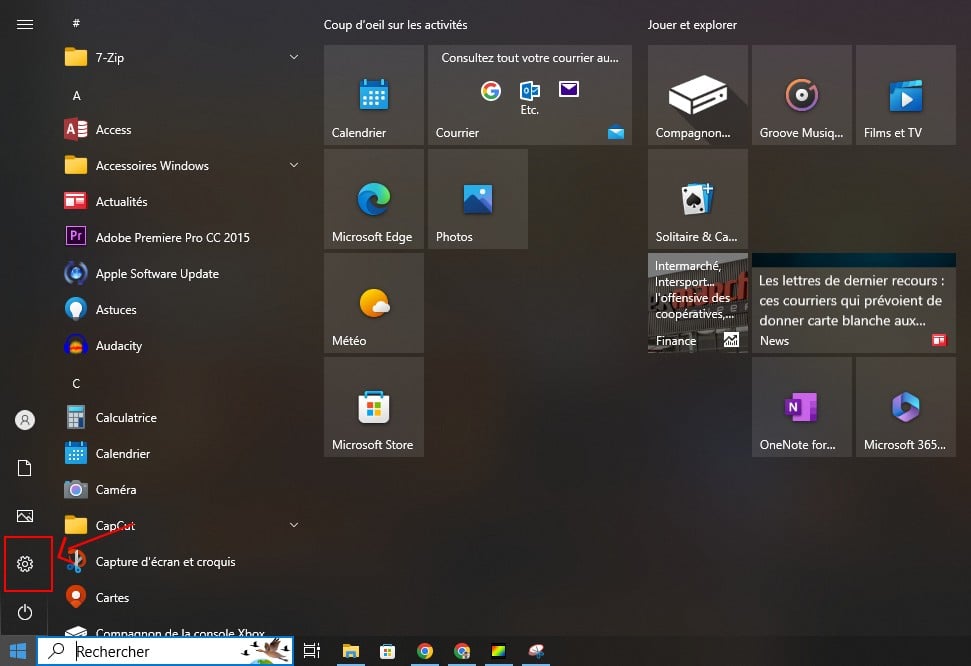This screenshot has height=666, width=971.
Task: Open Apple Software Update
Action: pos(183,273)
